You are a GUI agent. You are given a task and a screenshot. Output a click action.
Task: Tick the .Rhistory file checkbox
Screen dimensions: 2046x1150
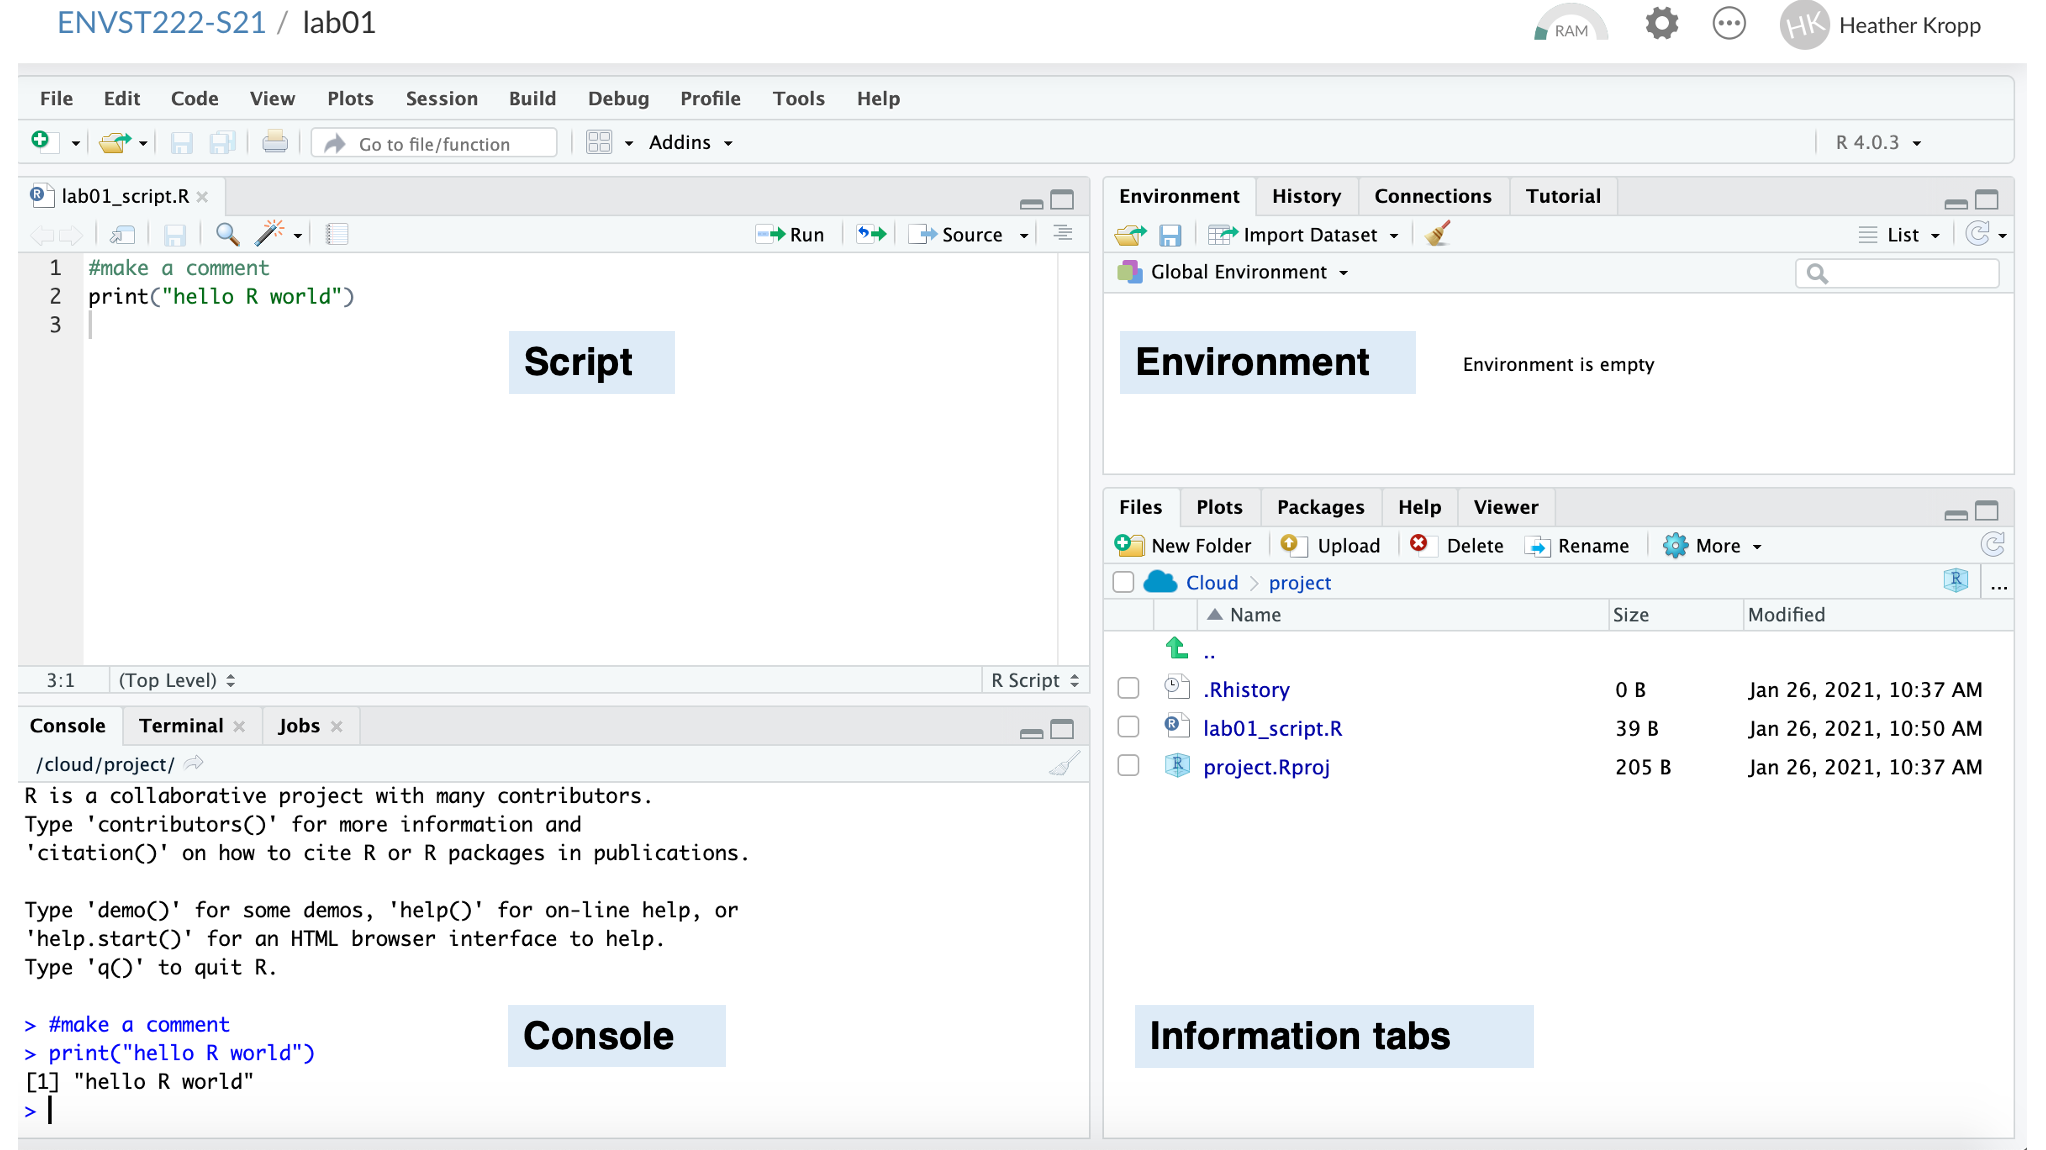(x=1128, y=689)
